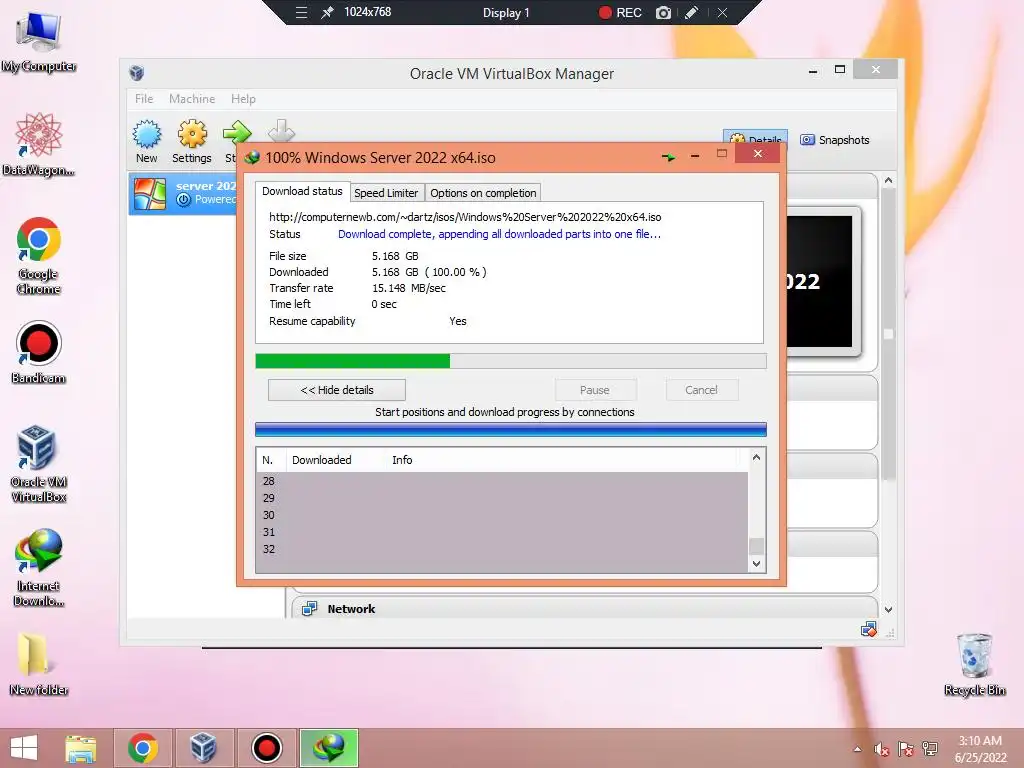Select connection row number 28
Image resolution: width=1024 pixels, height=768 pixels.
502,481
